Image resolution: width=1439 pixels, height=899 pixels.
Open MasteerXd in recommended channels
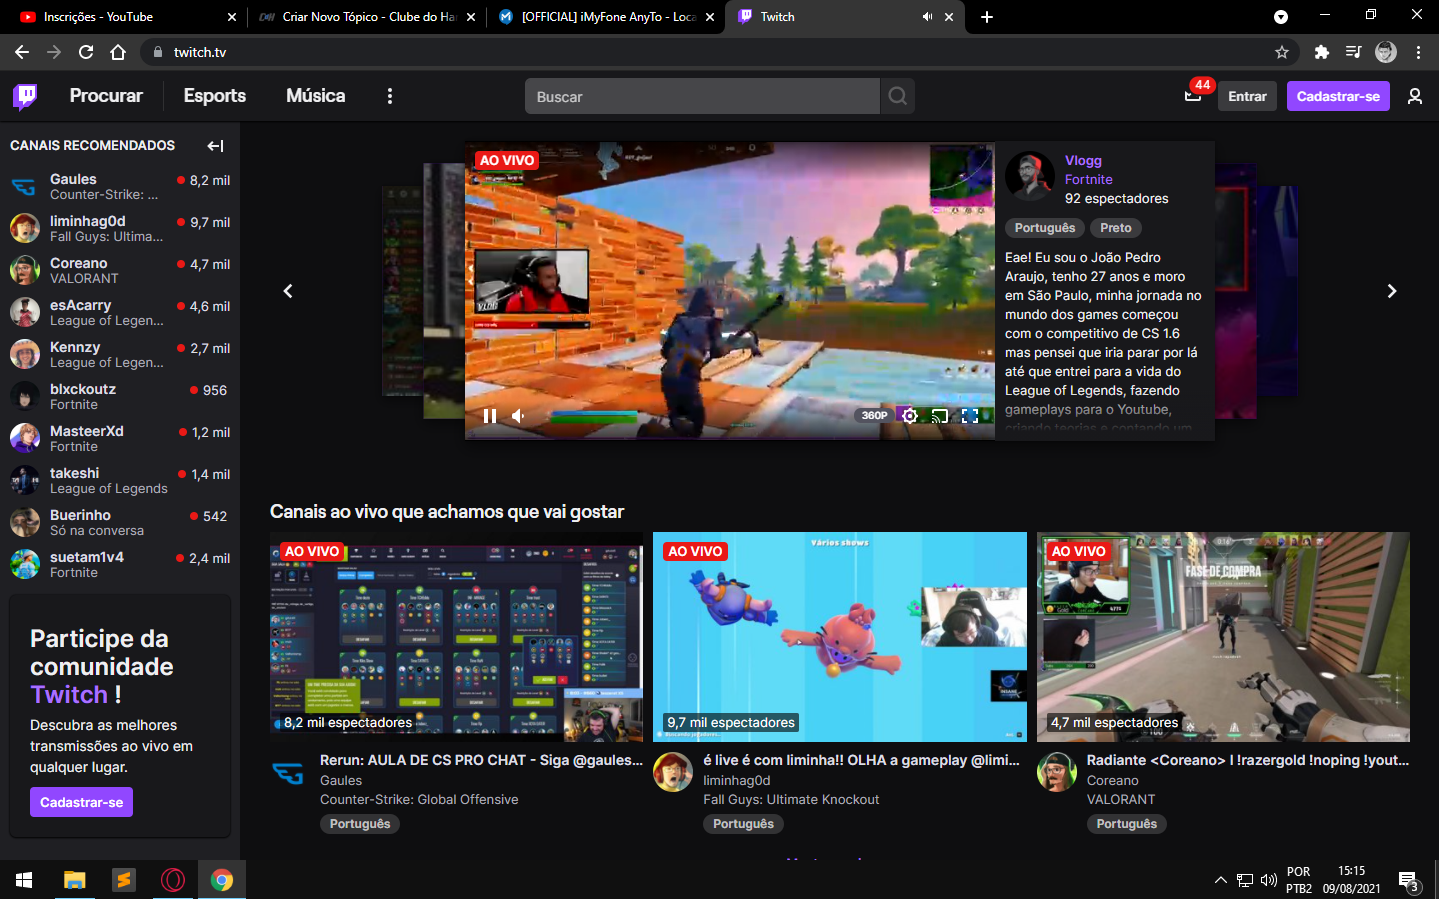tap(120, 438)
